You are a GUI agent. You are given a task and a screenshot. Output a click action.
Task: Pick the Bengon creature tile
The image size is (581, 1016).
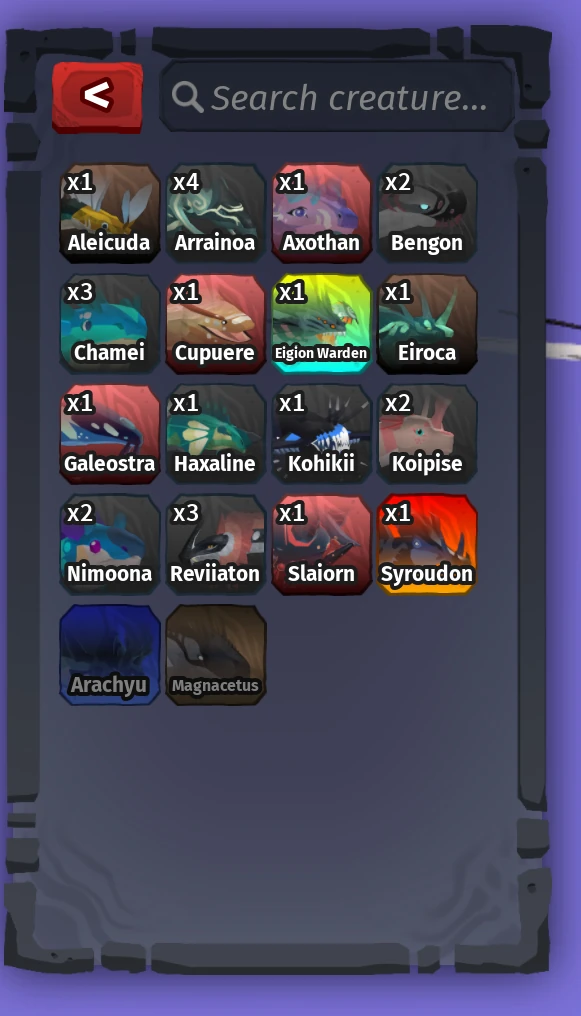[427, 213]
